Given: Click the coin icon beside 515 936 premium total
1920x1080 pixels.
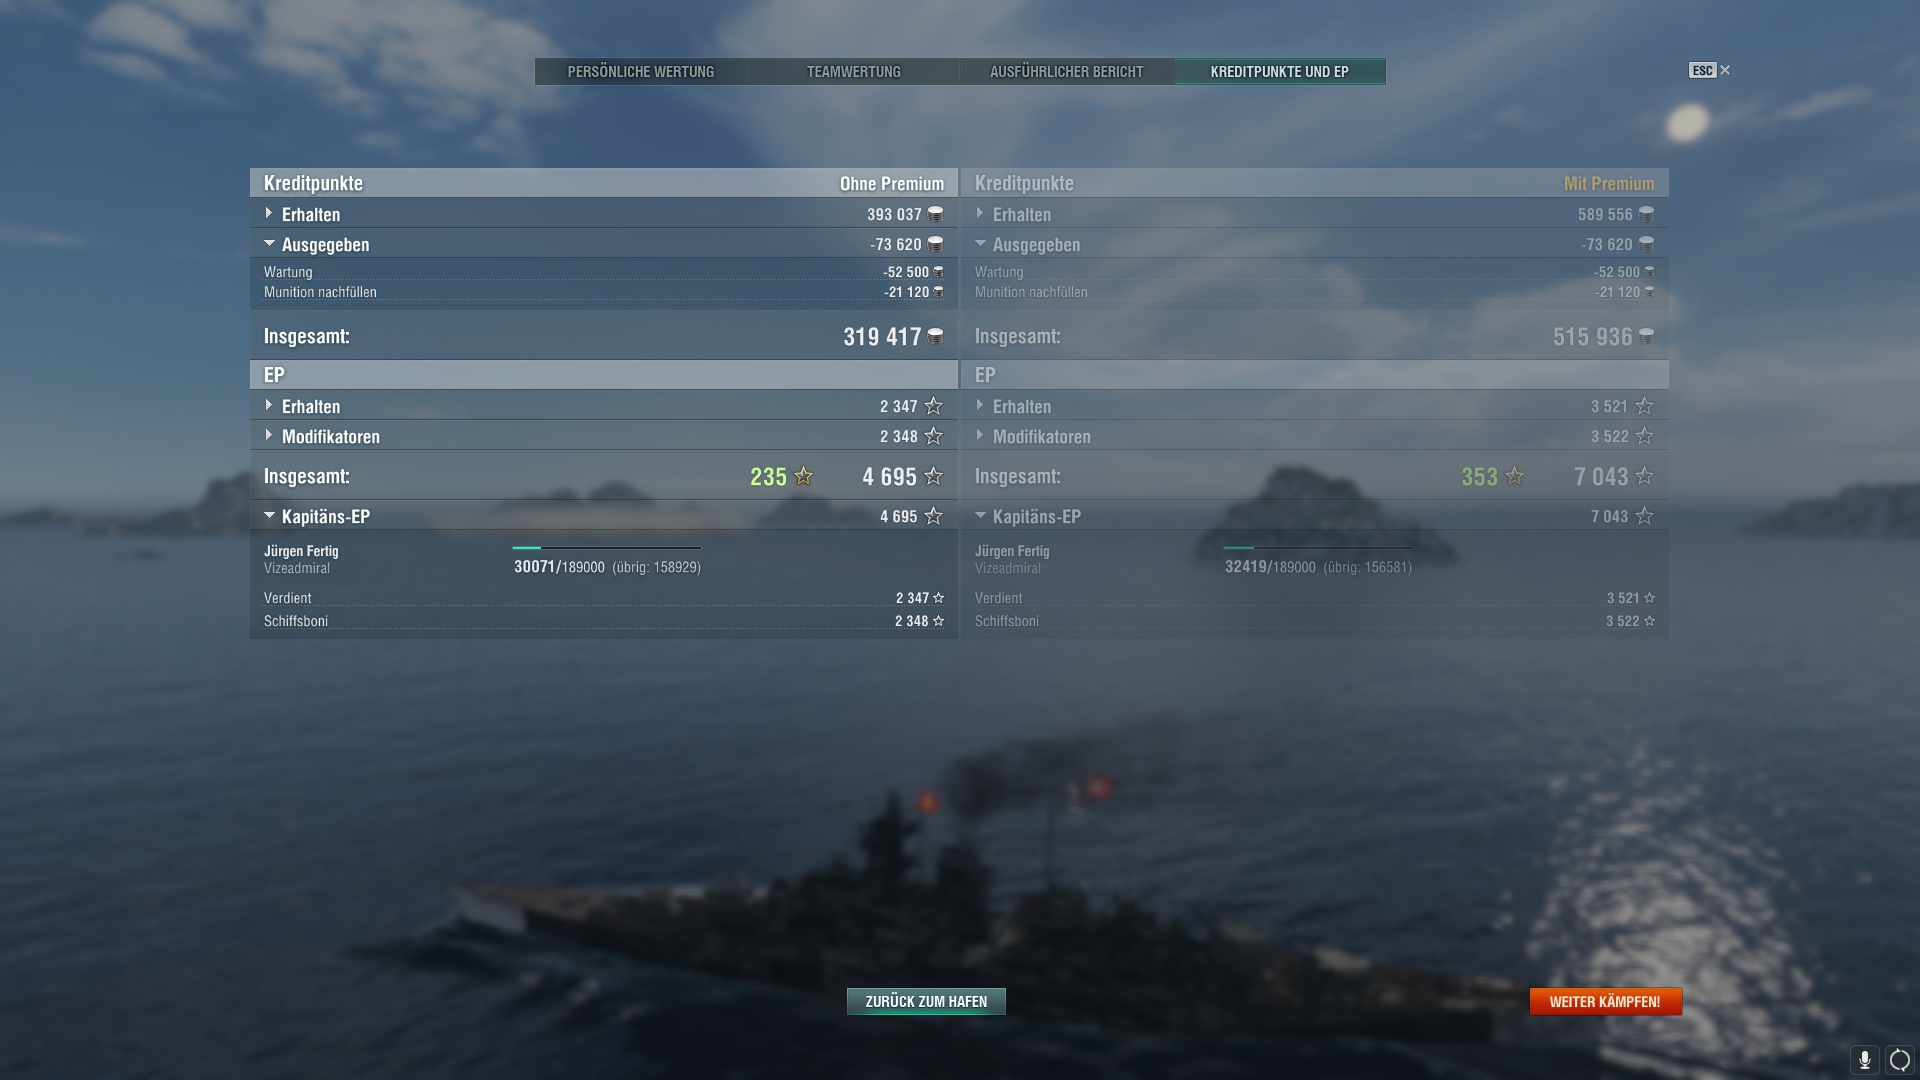Looking at the screenshot, I should (x=1646, y=336).
